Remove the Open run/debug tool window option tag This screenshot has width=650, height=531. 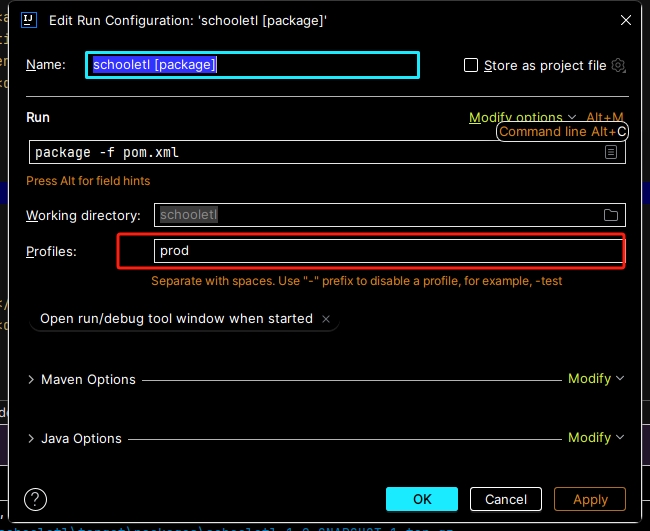tap(324, 319)
